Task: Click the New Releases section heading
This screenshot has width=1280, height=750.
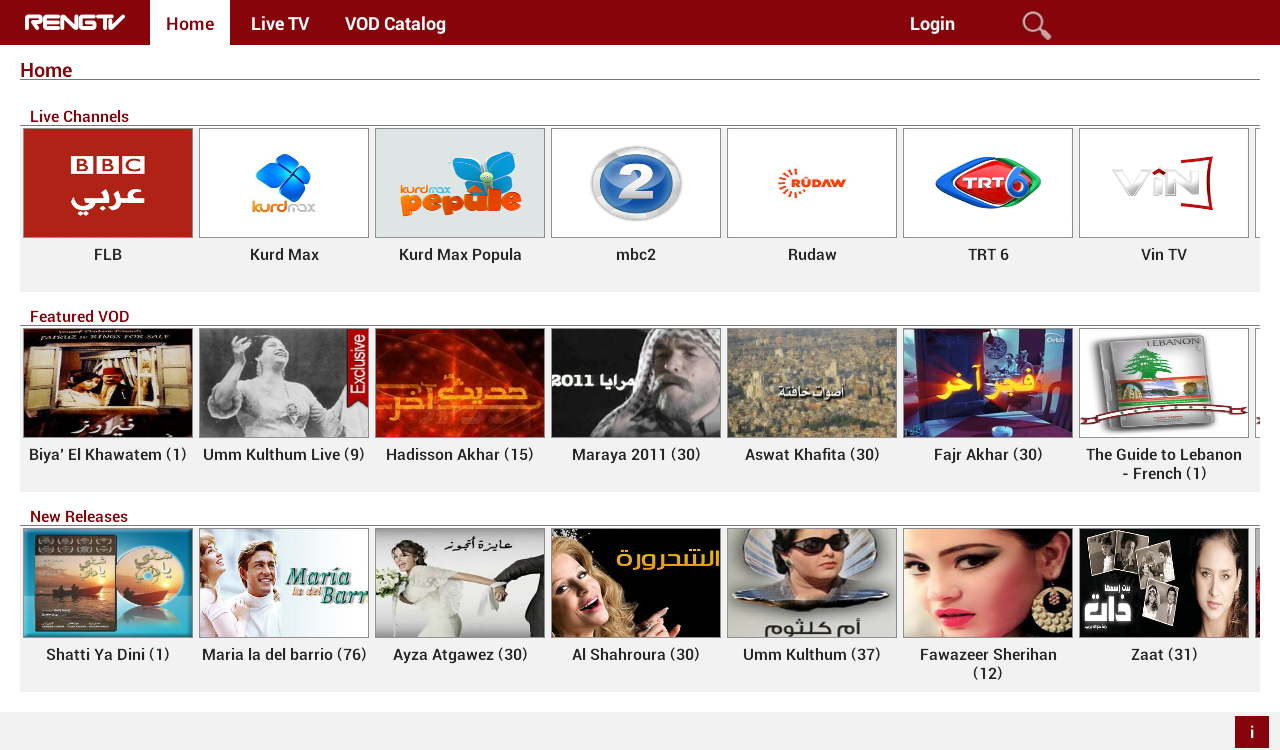Action: click(x=79, y=516)
